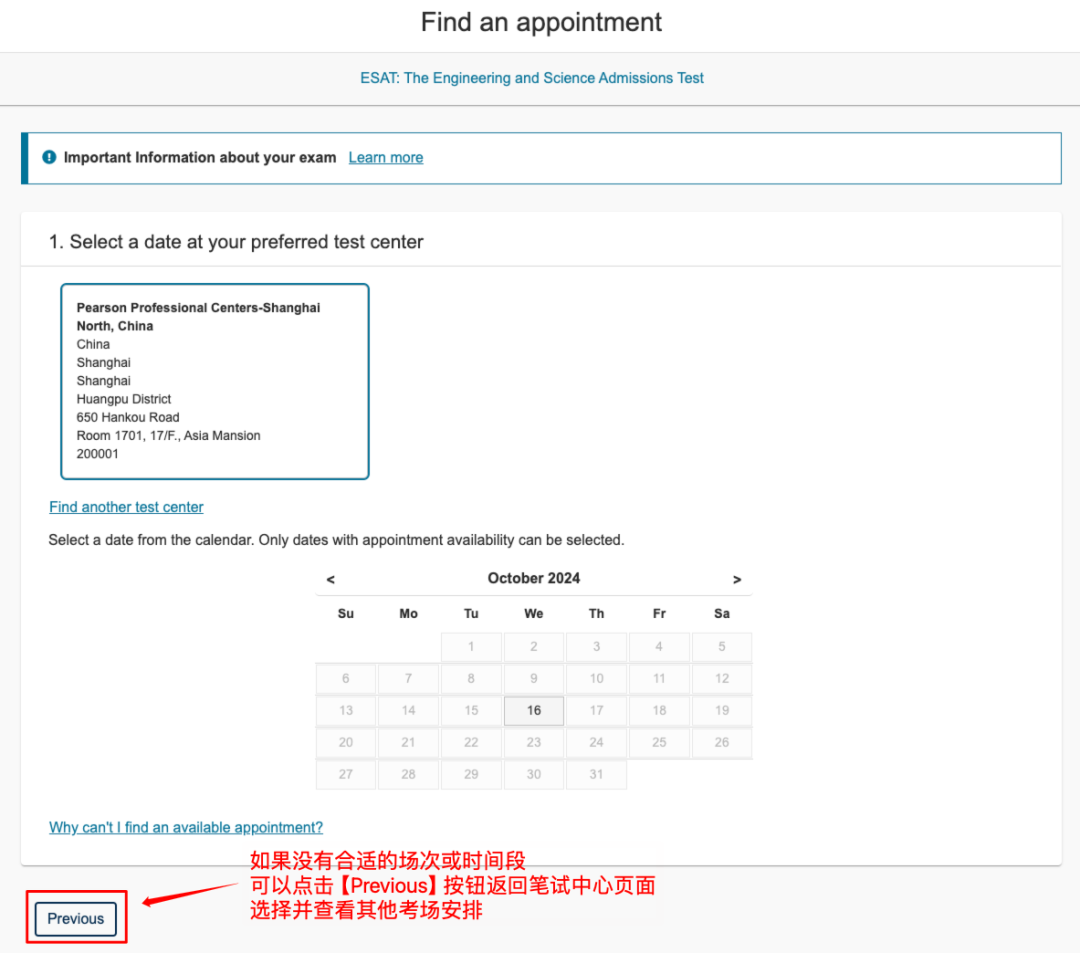Click calendar date 31
The height and width of the screenshot is (953, 1080).
pyautogui.click(x=596, y=775)
